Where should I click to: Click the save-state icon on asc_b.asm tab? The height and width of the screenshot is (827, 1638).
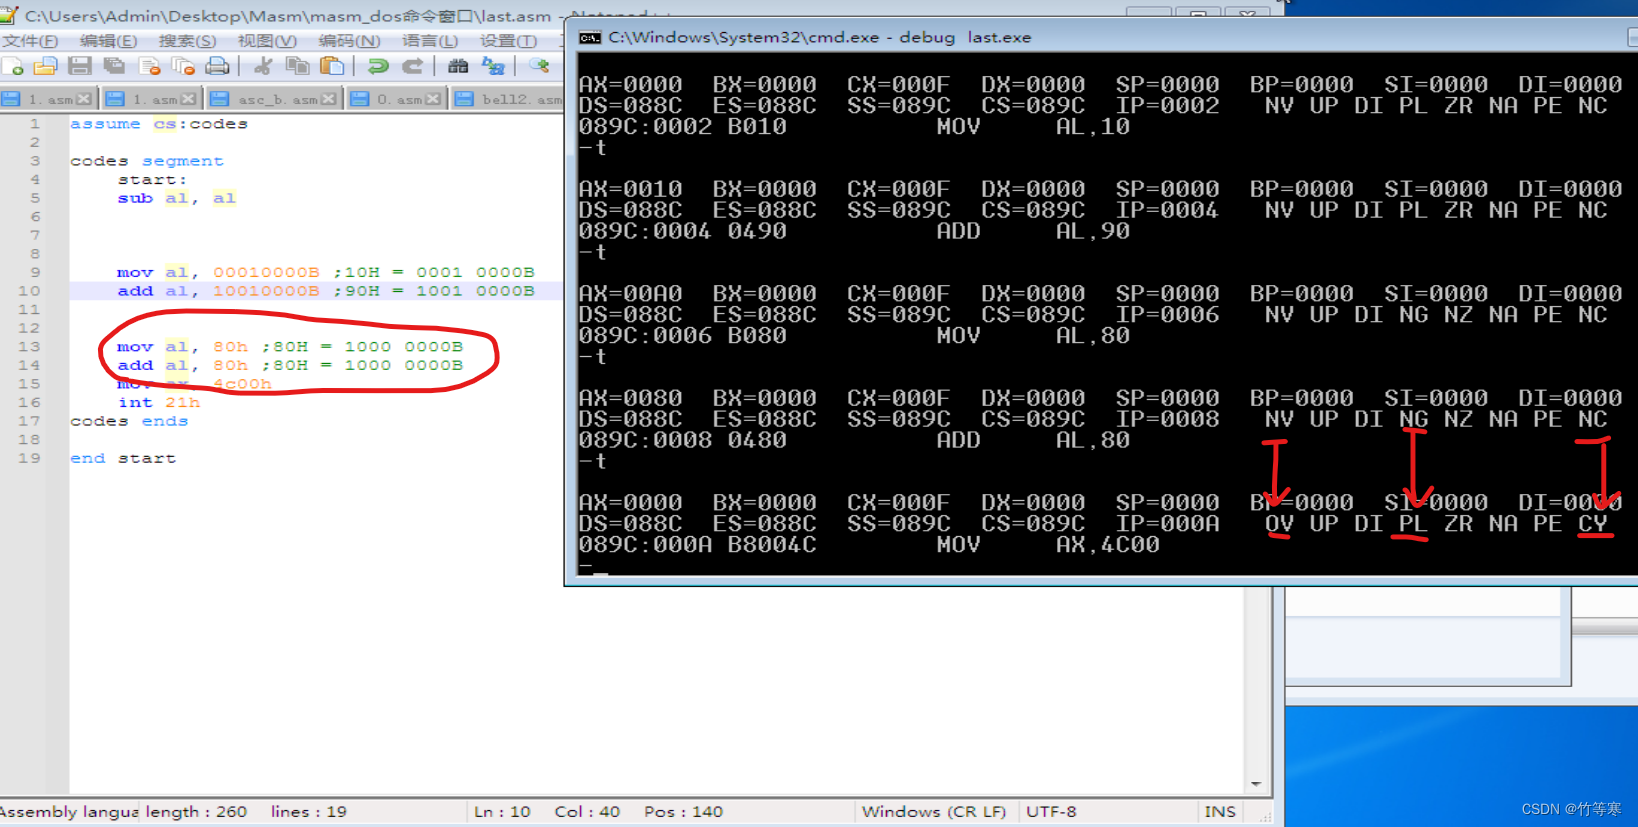pos(220,99)
